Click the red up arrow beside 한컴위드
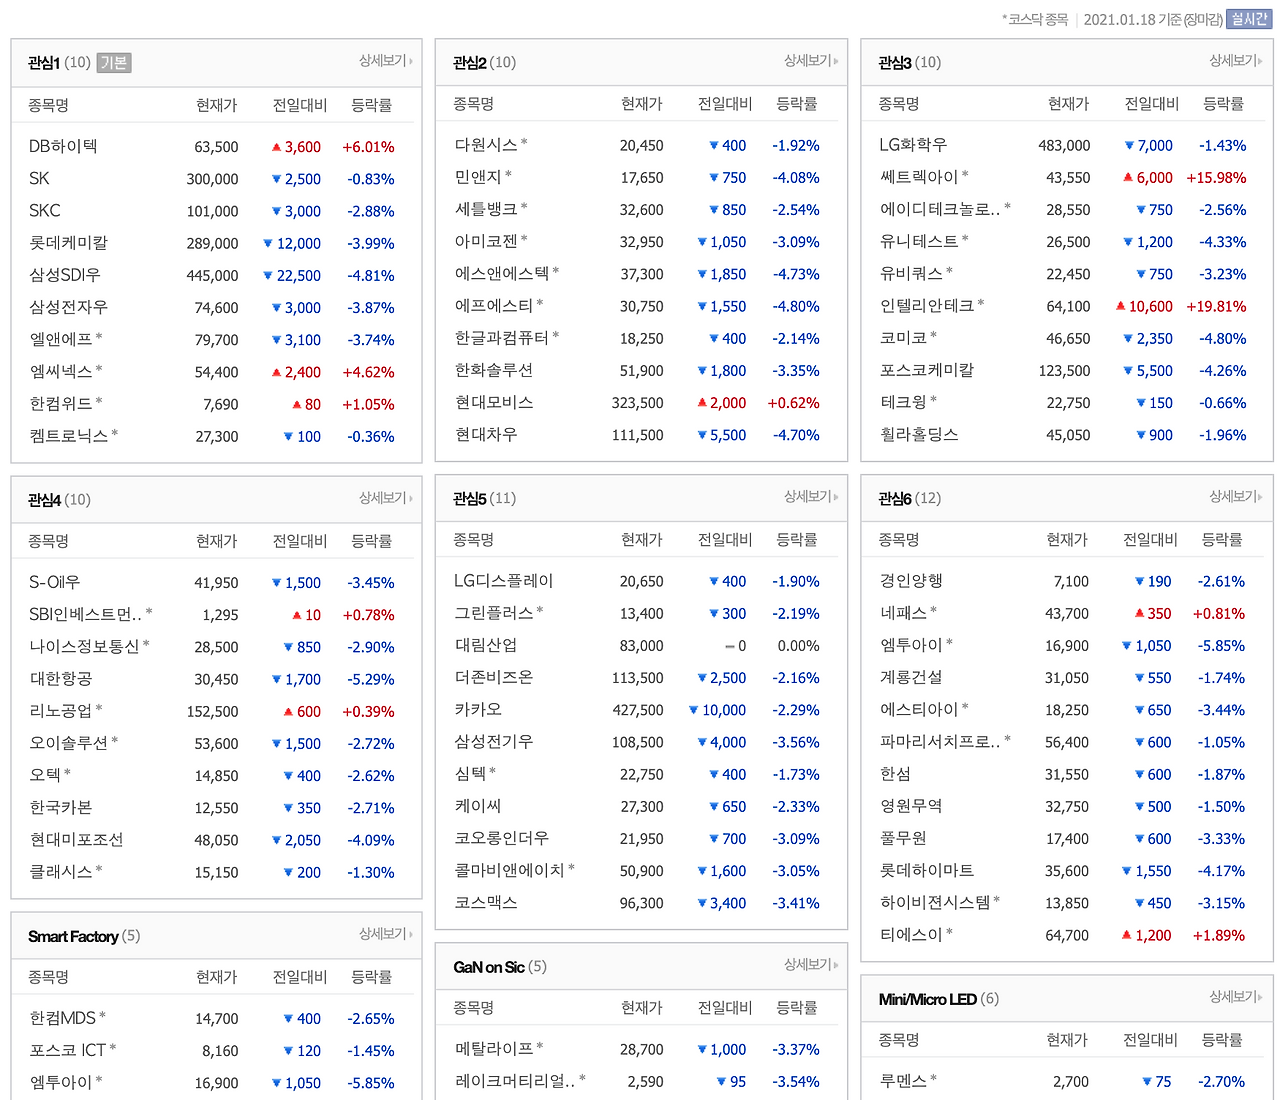 [x=297, y=404]
